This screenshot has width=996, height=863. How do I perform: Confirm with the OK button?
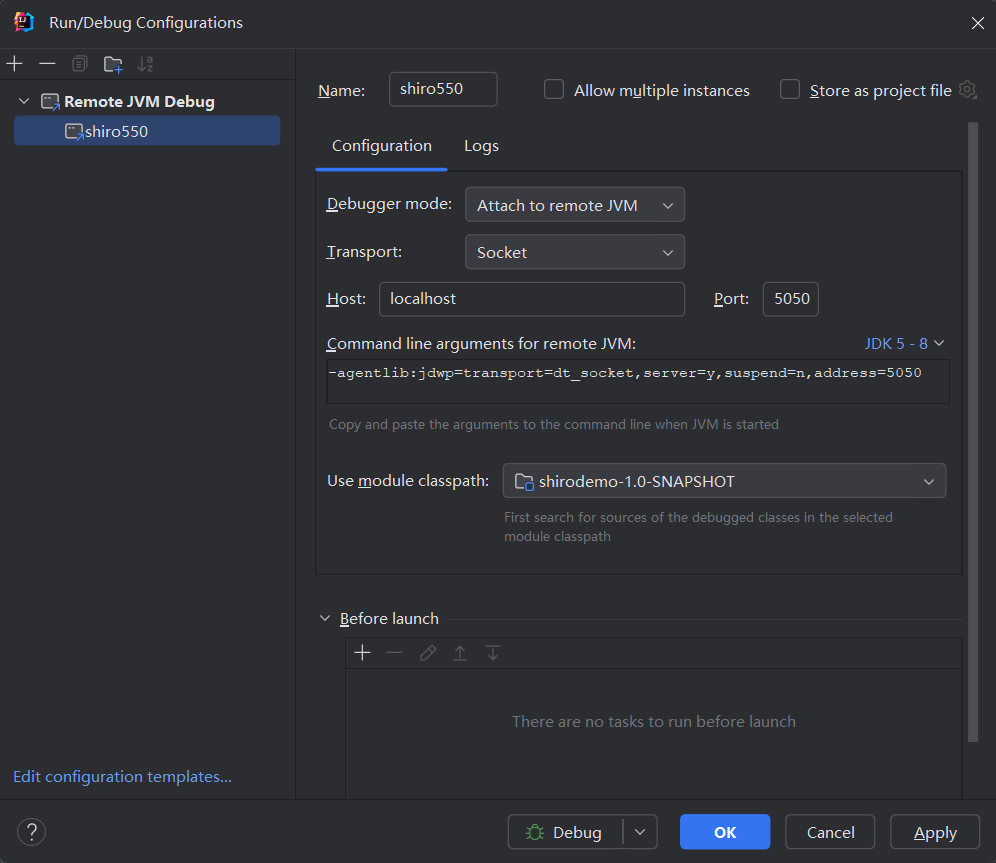pyautogui.click(x=725, y=832)
